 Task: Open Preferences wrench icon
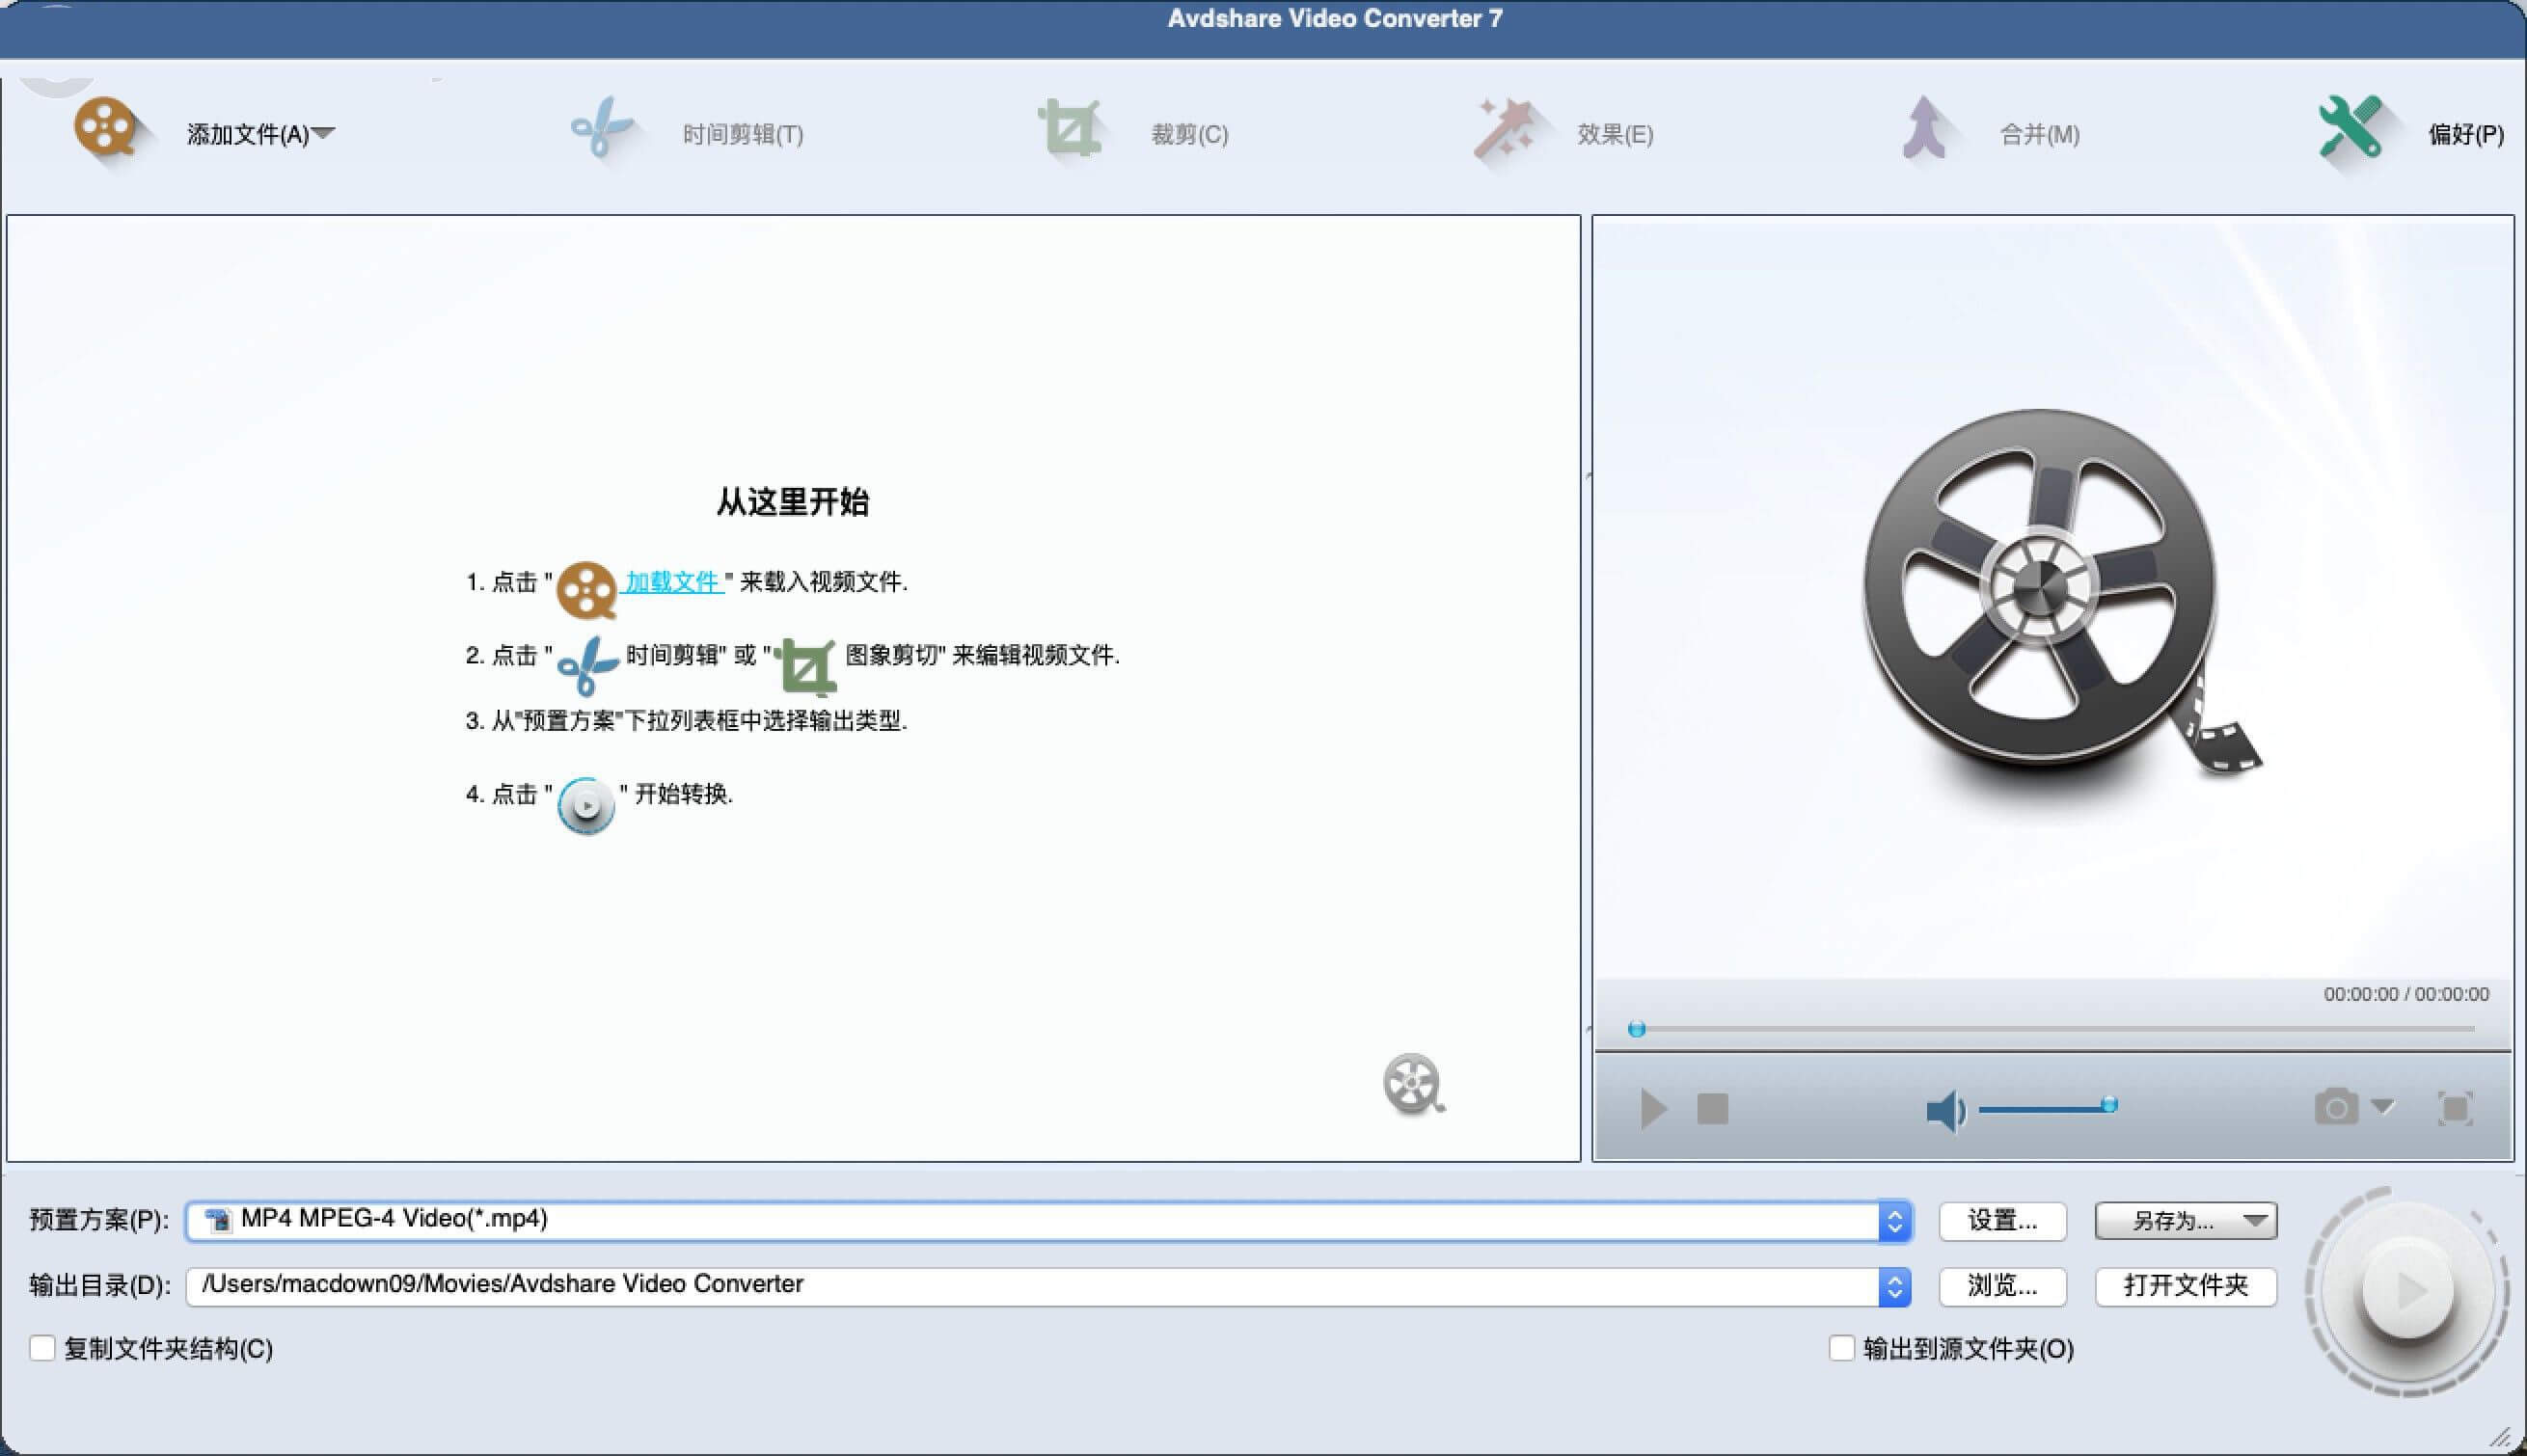pyautogui.click(x=2351, y=128)
